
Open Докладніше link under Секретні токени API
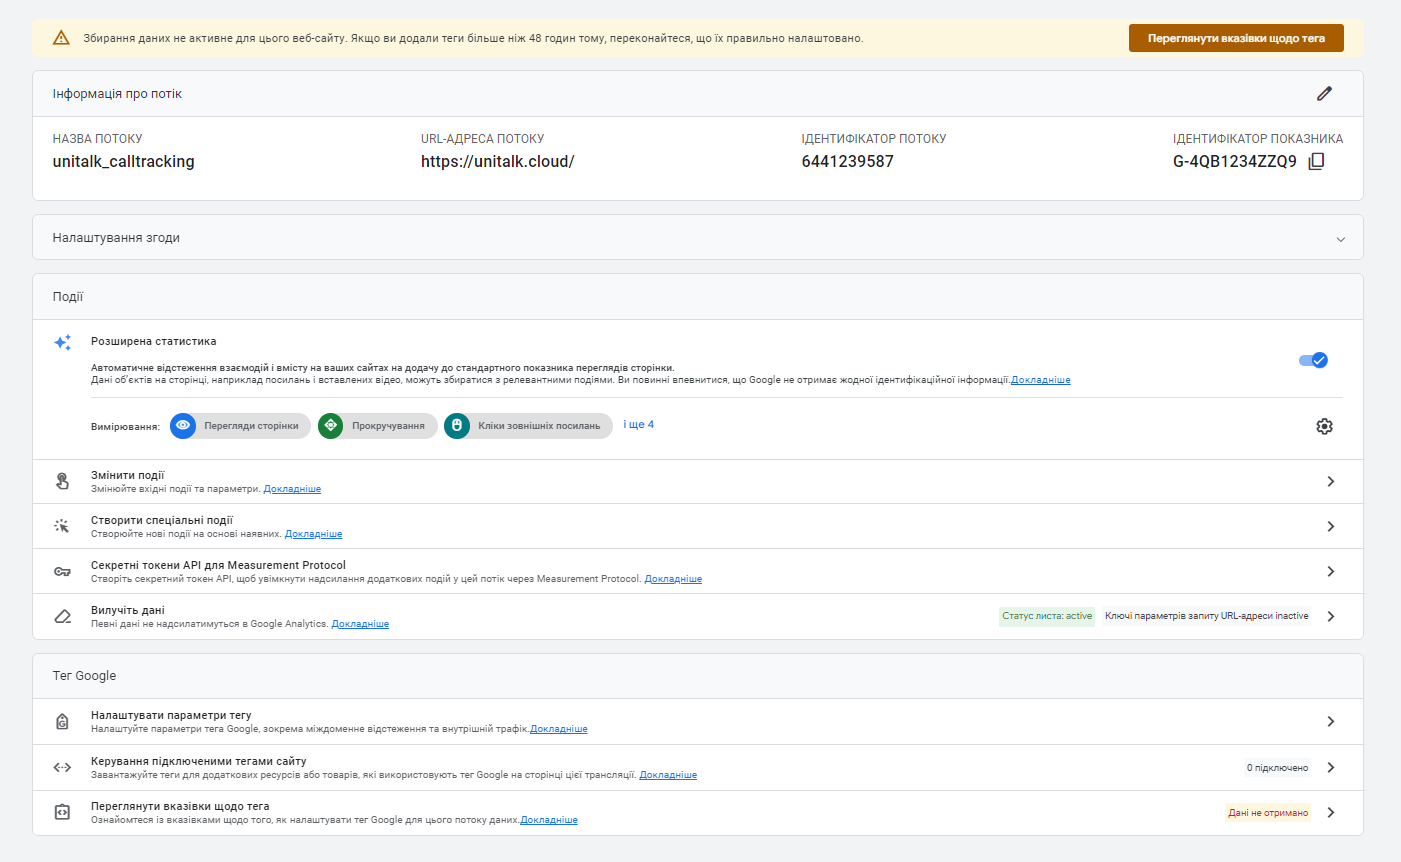click(673, 579)
